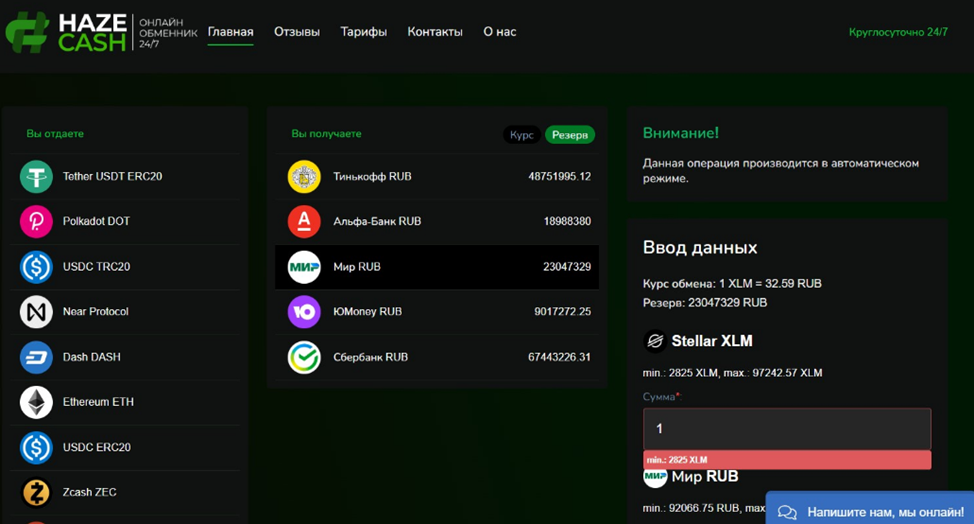Select the Zcash ZEC icon
Screen dimensions: 974x524
coord(36,492)
